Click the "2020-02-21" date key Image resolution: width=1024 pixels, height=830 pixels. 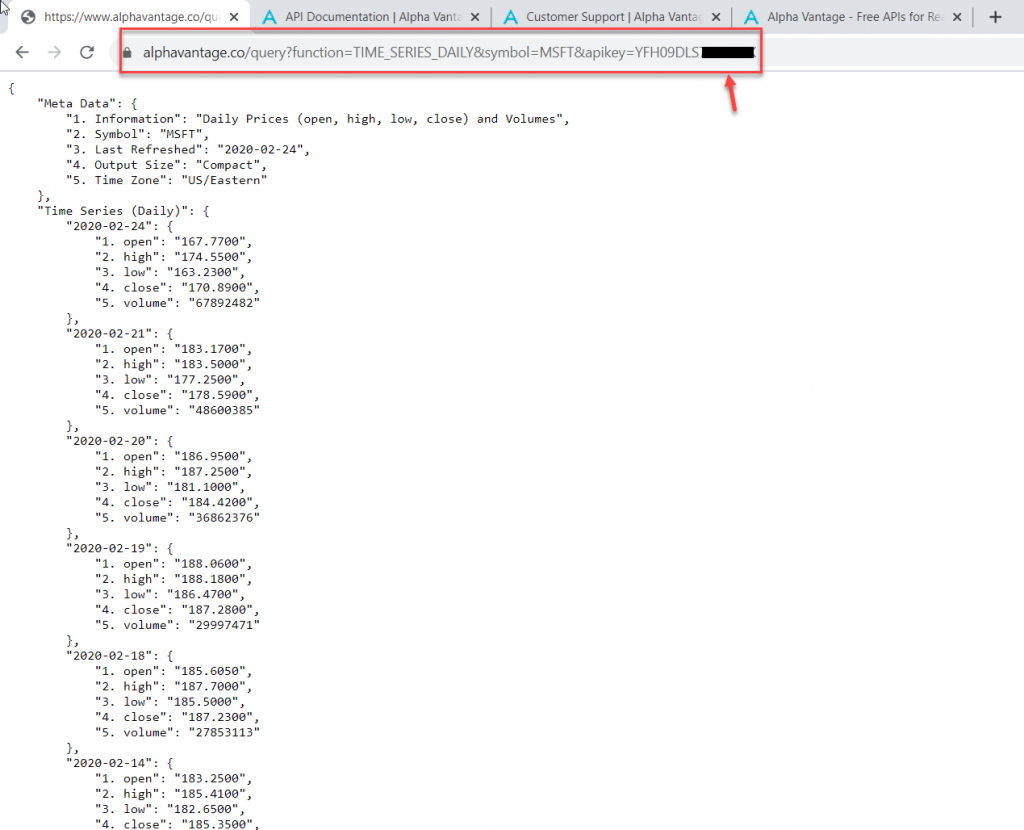[112, 334]
